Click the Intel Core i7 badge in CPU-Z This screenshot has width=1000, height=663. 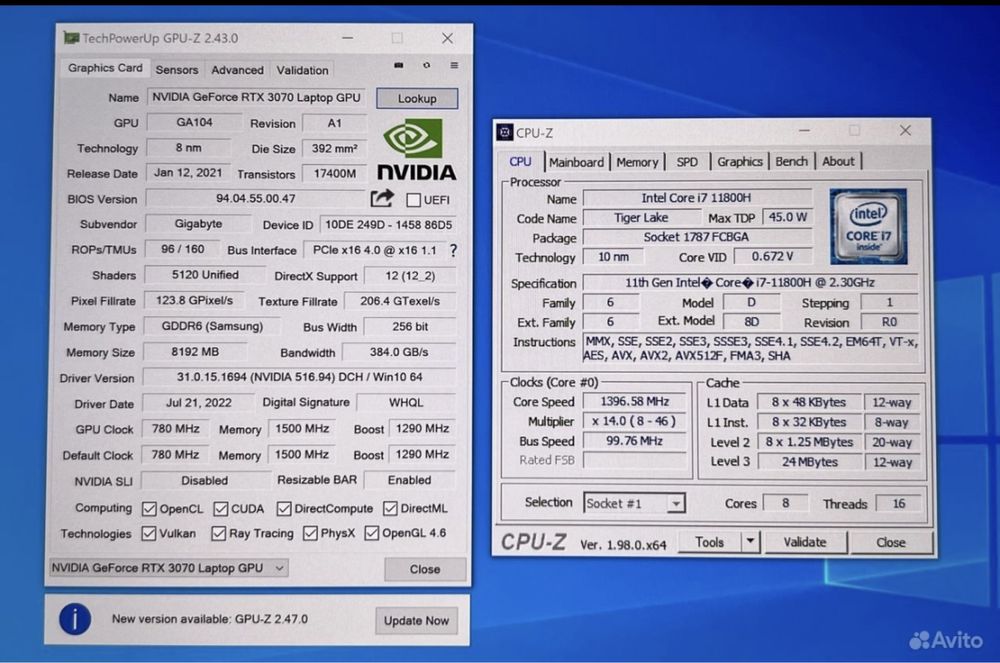(868, 227)
